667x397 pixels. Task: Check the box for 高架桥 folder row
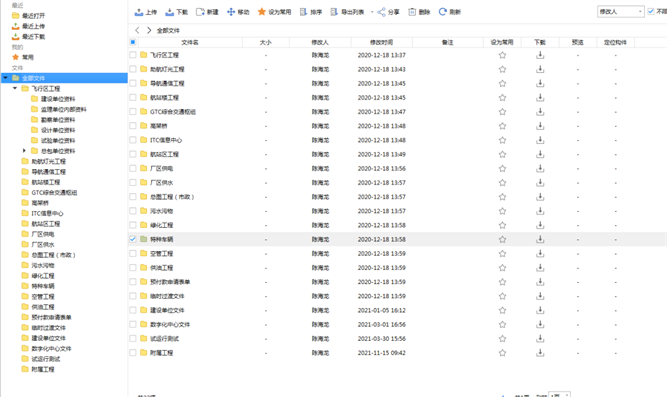click(133, 126)
